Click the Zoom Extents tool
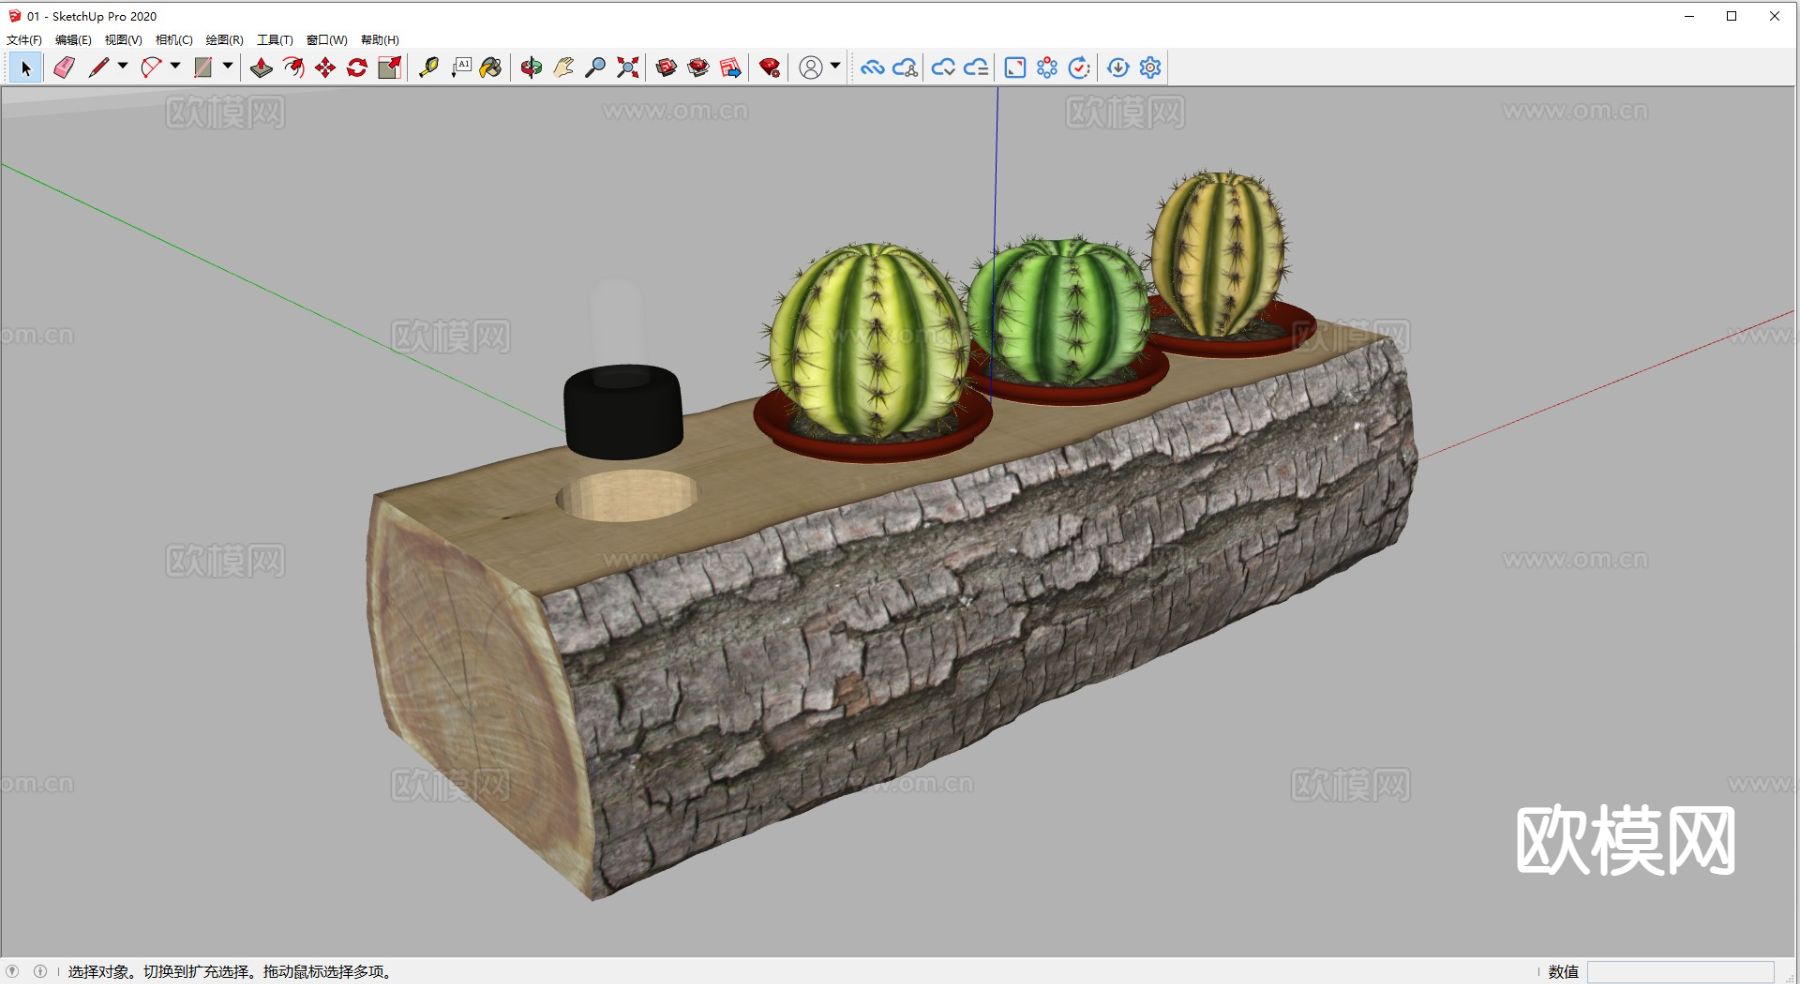 pos(627,67)
